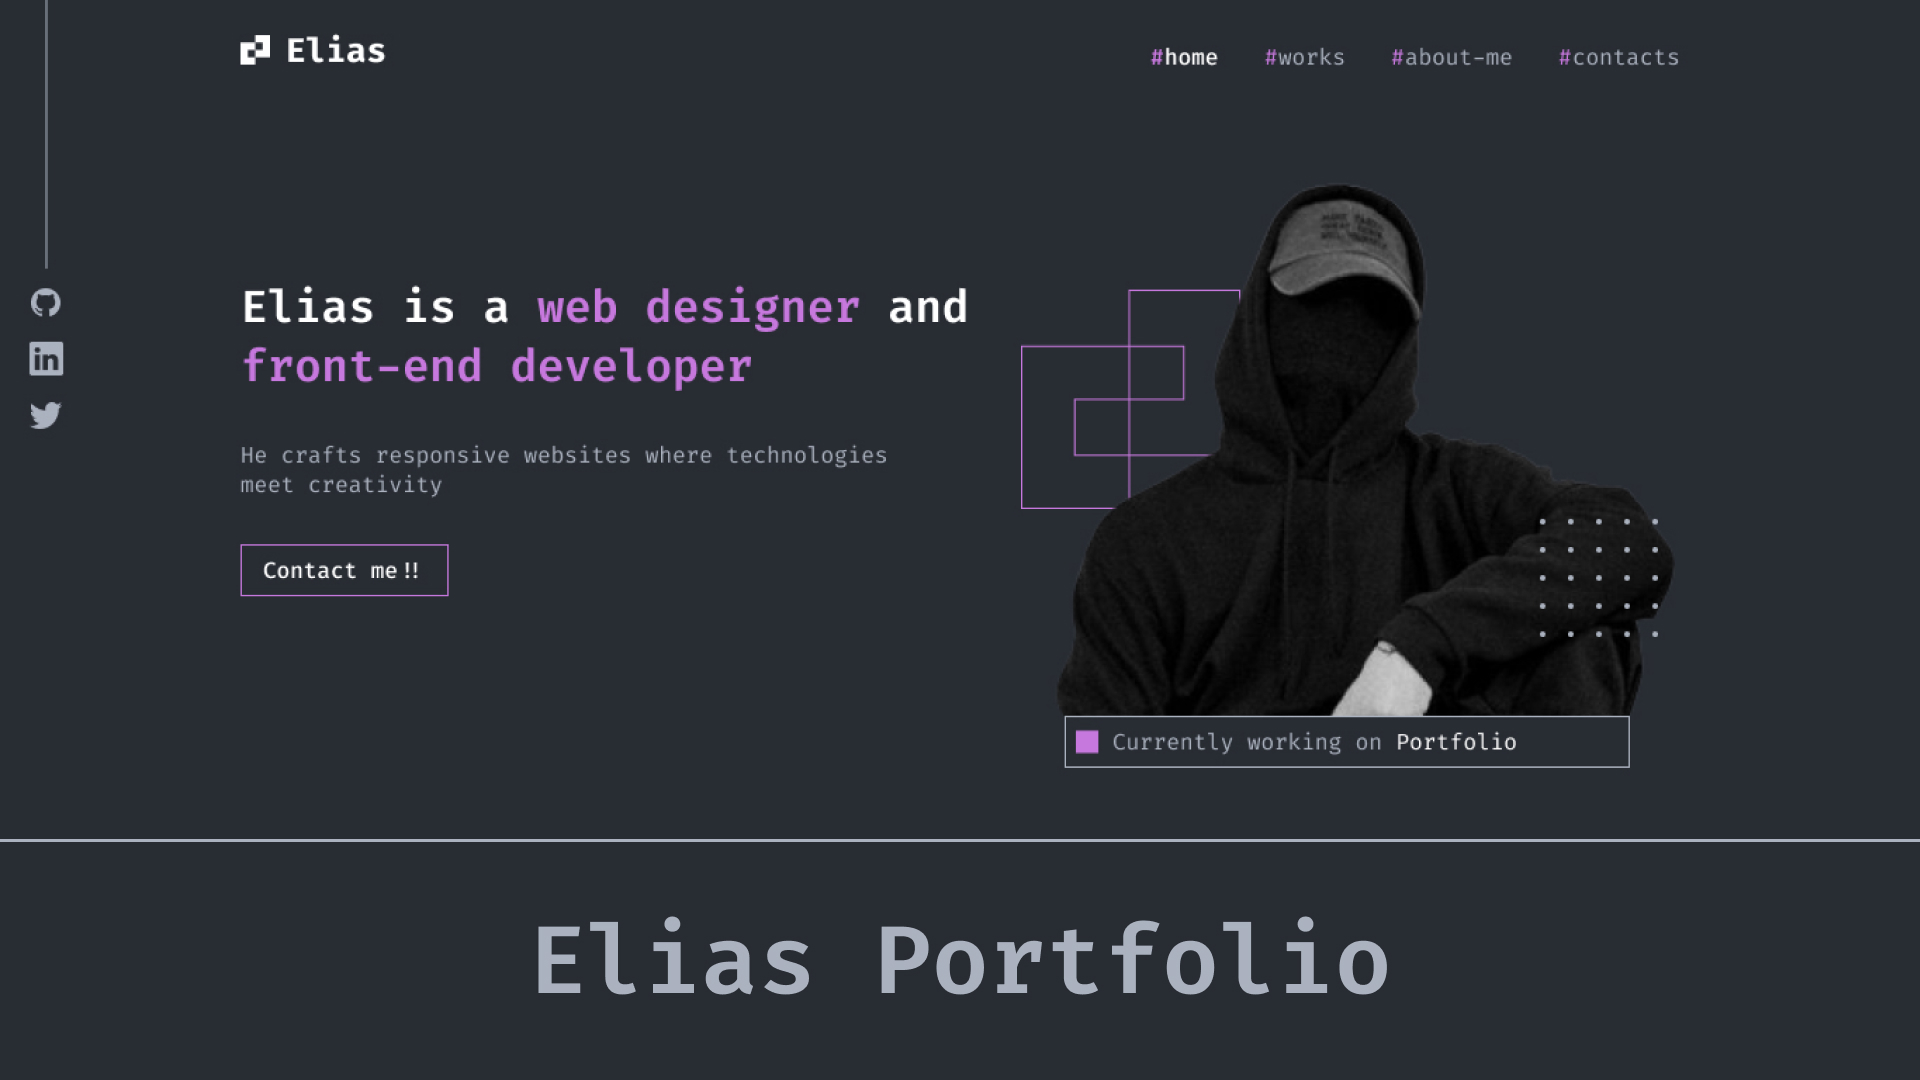The image size is (1920, 1080).
Task: Click the web designer highlighted text
Action: [698, 309]
